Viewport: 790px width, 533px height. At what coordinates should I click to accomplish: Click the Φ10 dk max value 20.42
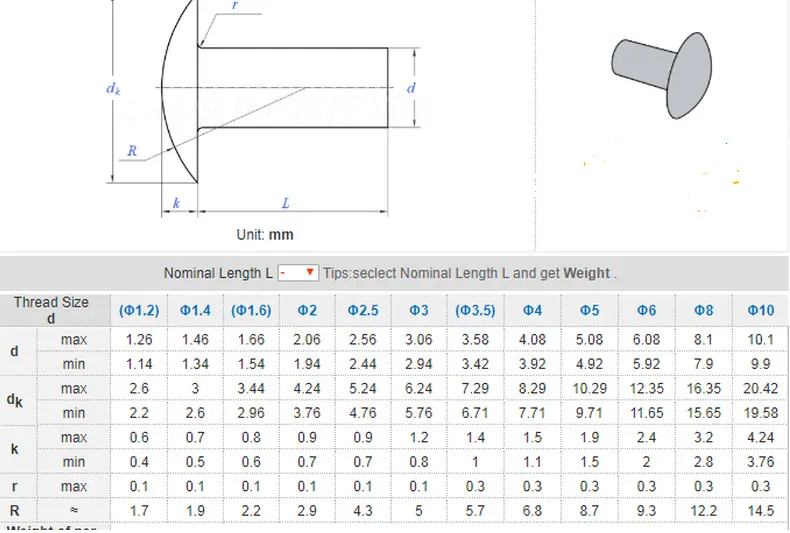point(761,388)
